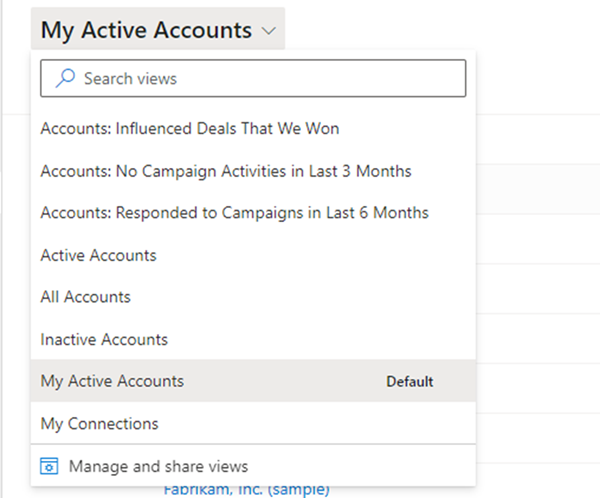This screenshot has height=498, width=600.
Task: Show the Inactive Accounts view
Action: point(104,339)
